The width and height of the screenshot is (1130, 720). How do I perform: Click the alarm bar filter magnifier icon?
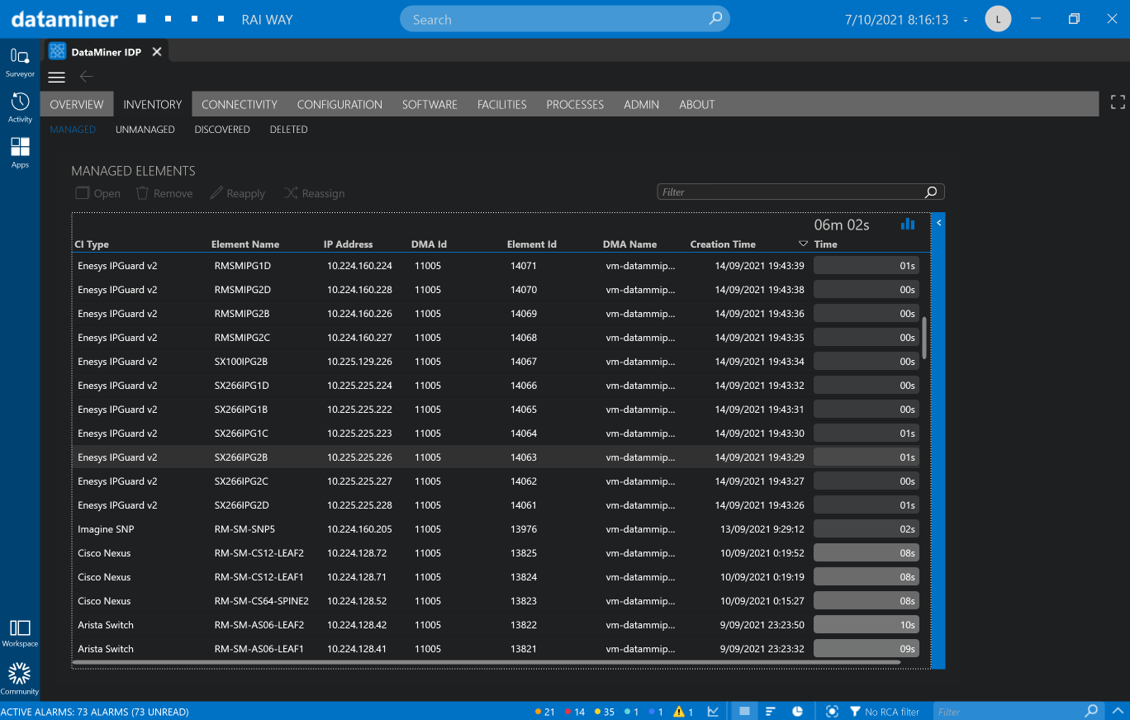tap(1092, 711)
